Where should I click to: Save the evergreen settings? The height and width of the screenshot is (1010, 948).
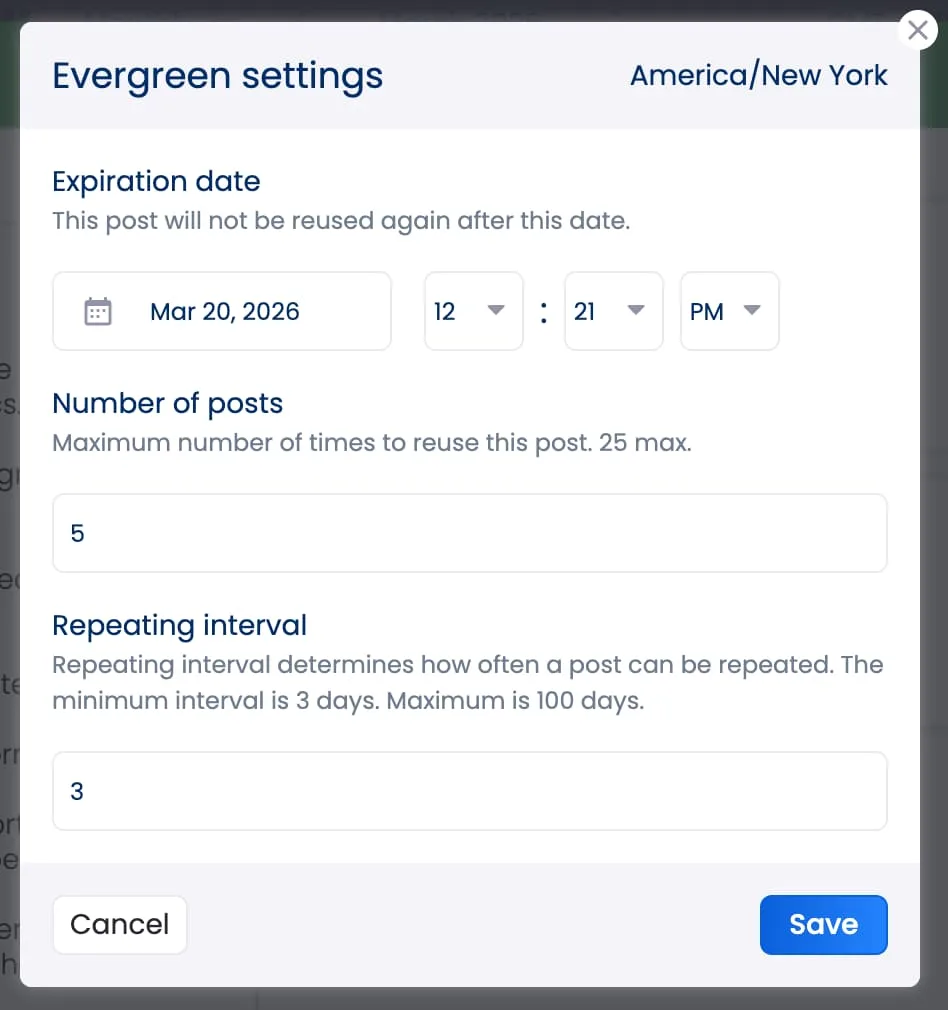[x=823, y=925]
